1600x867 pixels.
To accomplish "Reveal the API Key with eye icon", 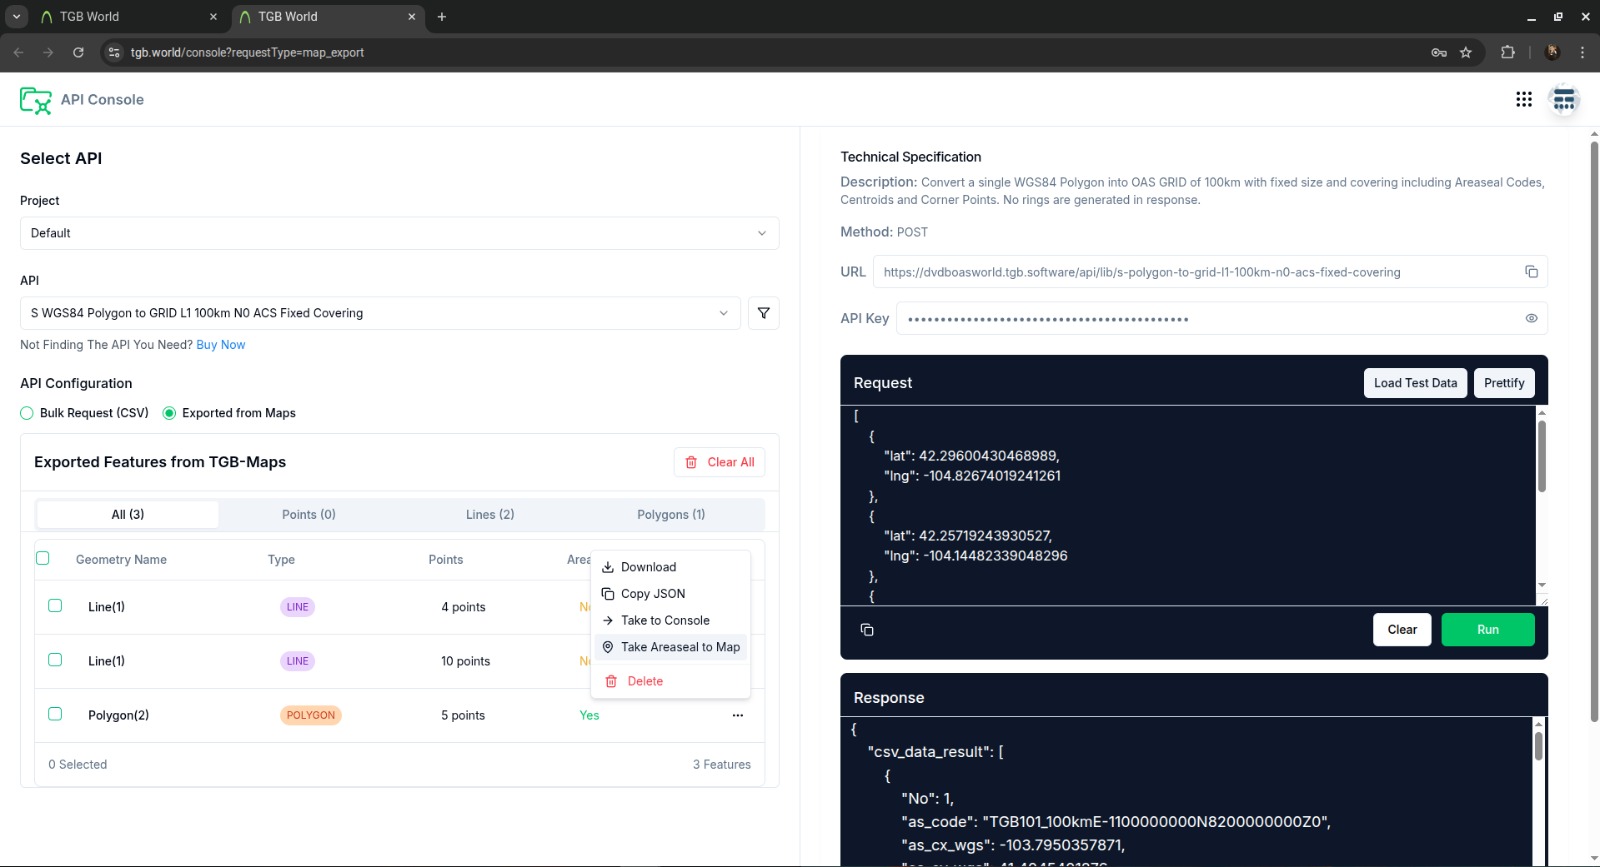I will pyautogui.click(x=1530, y=319).
